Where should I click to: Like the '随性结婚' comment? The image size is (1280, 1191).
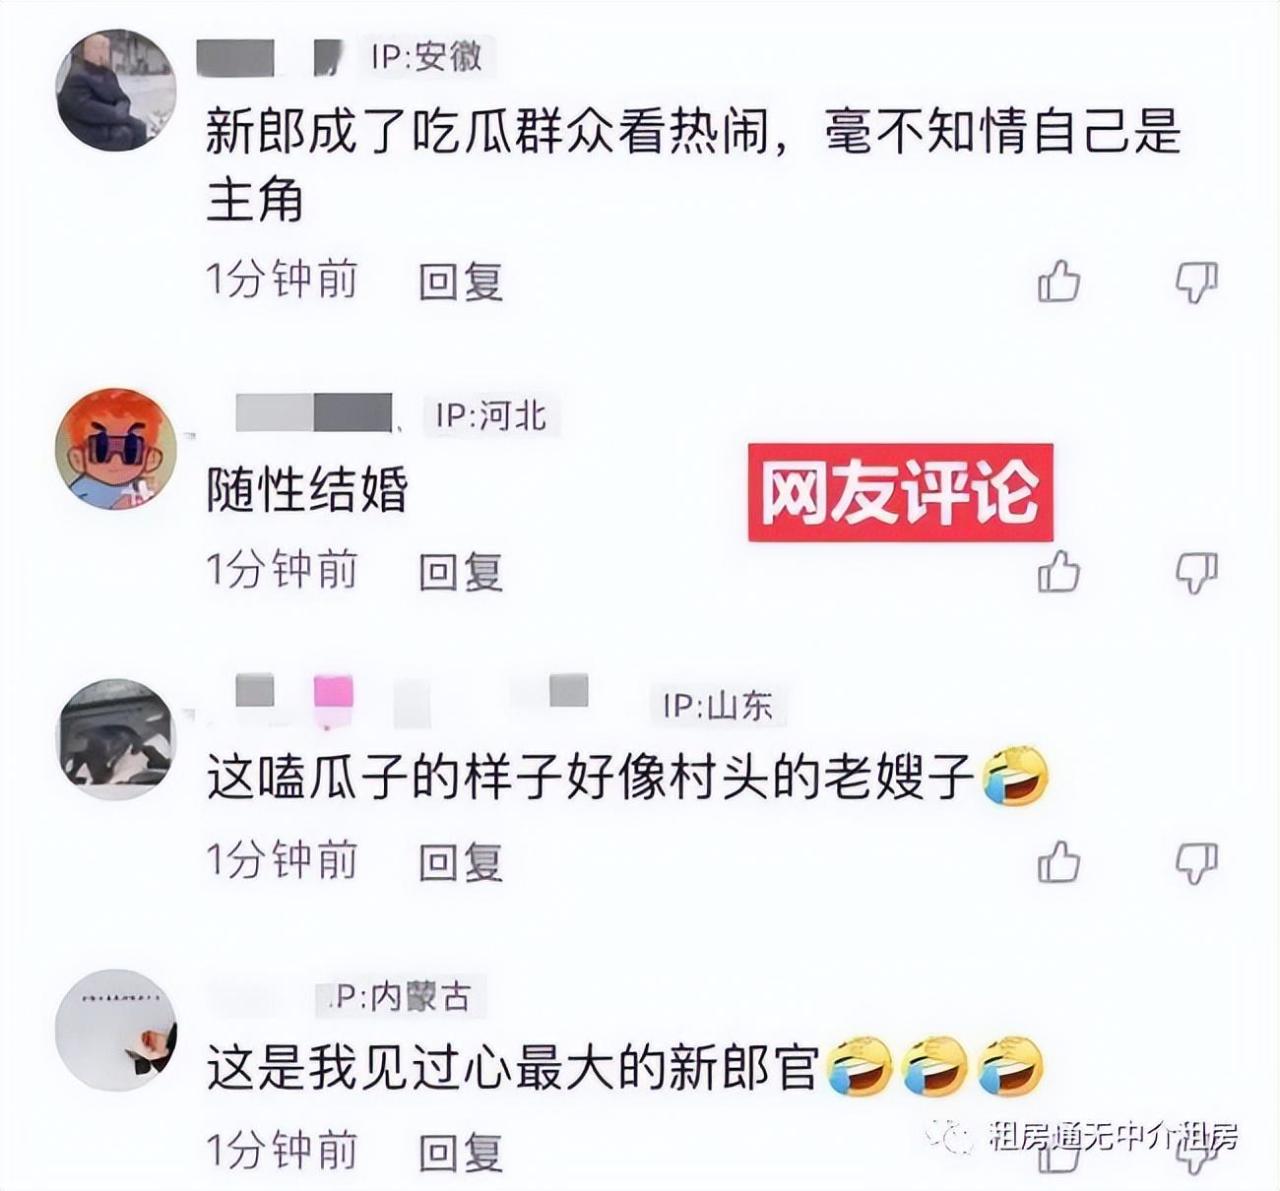click(x=1059, y=572)
